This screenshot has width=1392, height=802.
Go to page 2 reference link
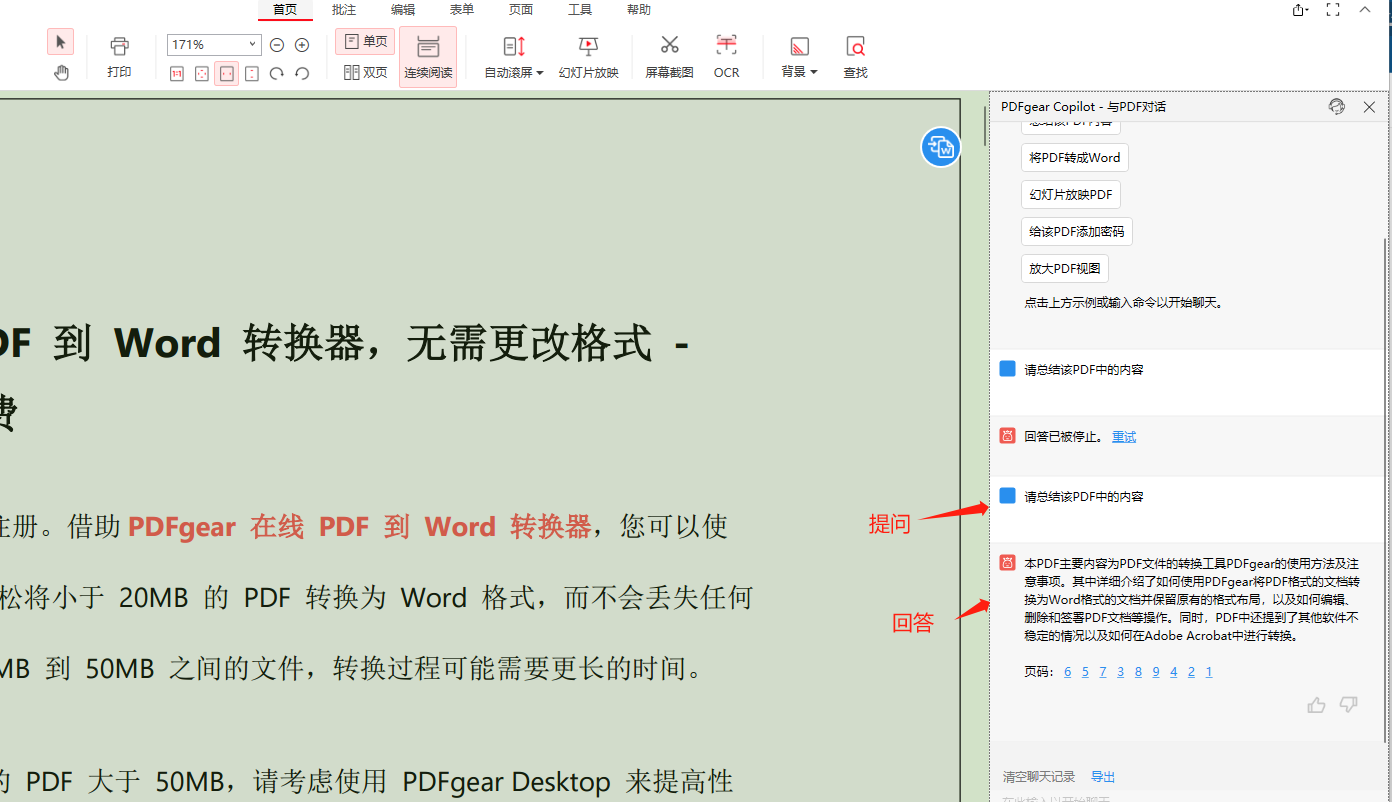click(1191, 672)
